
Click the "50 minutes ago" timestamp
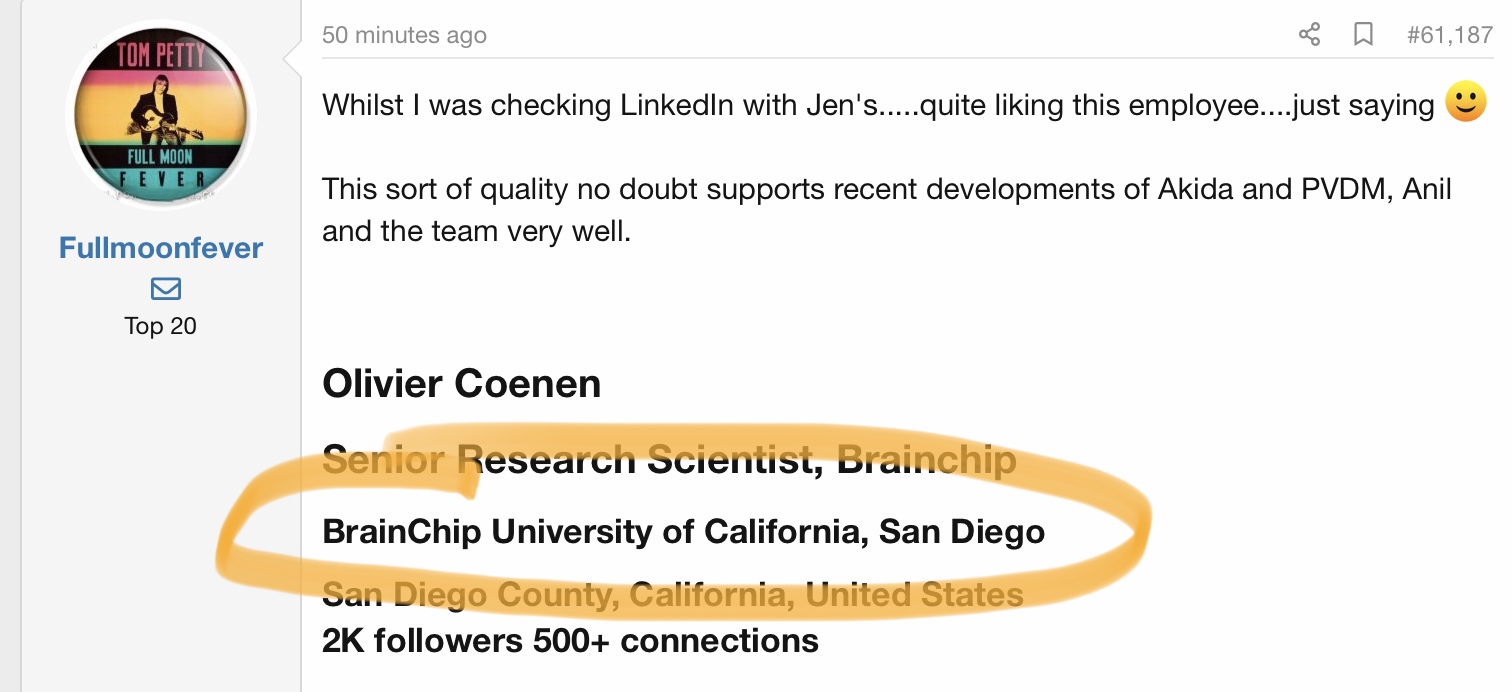click(x=404, y=35)
